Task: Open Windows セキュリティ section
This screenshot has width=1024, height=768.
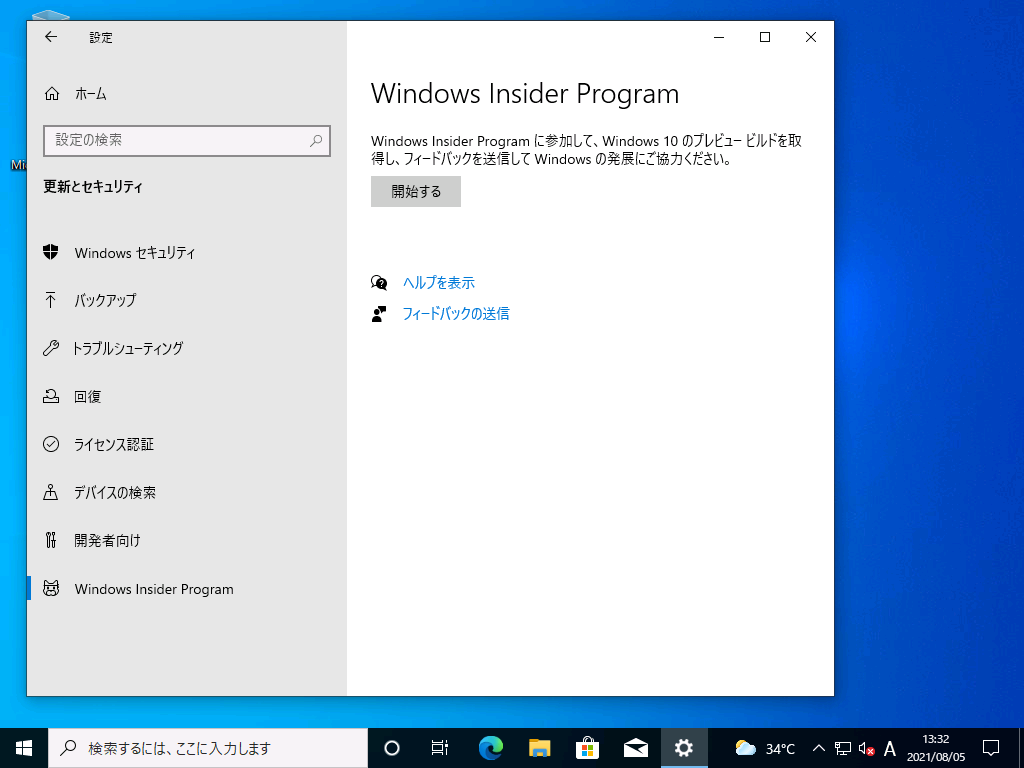Action: coord(187,253)
